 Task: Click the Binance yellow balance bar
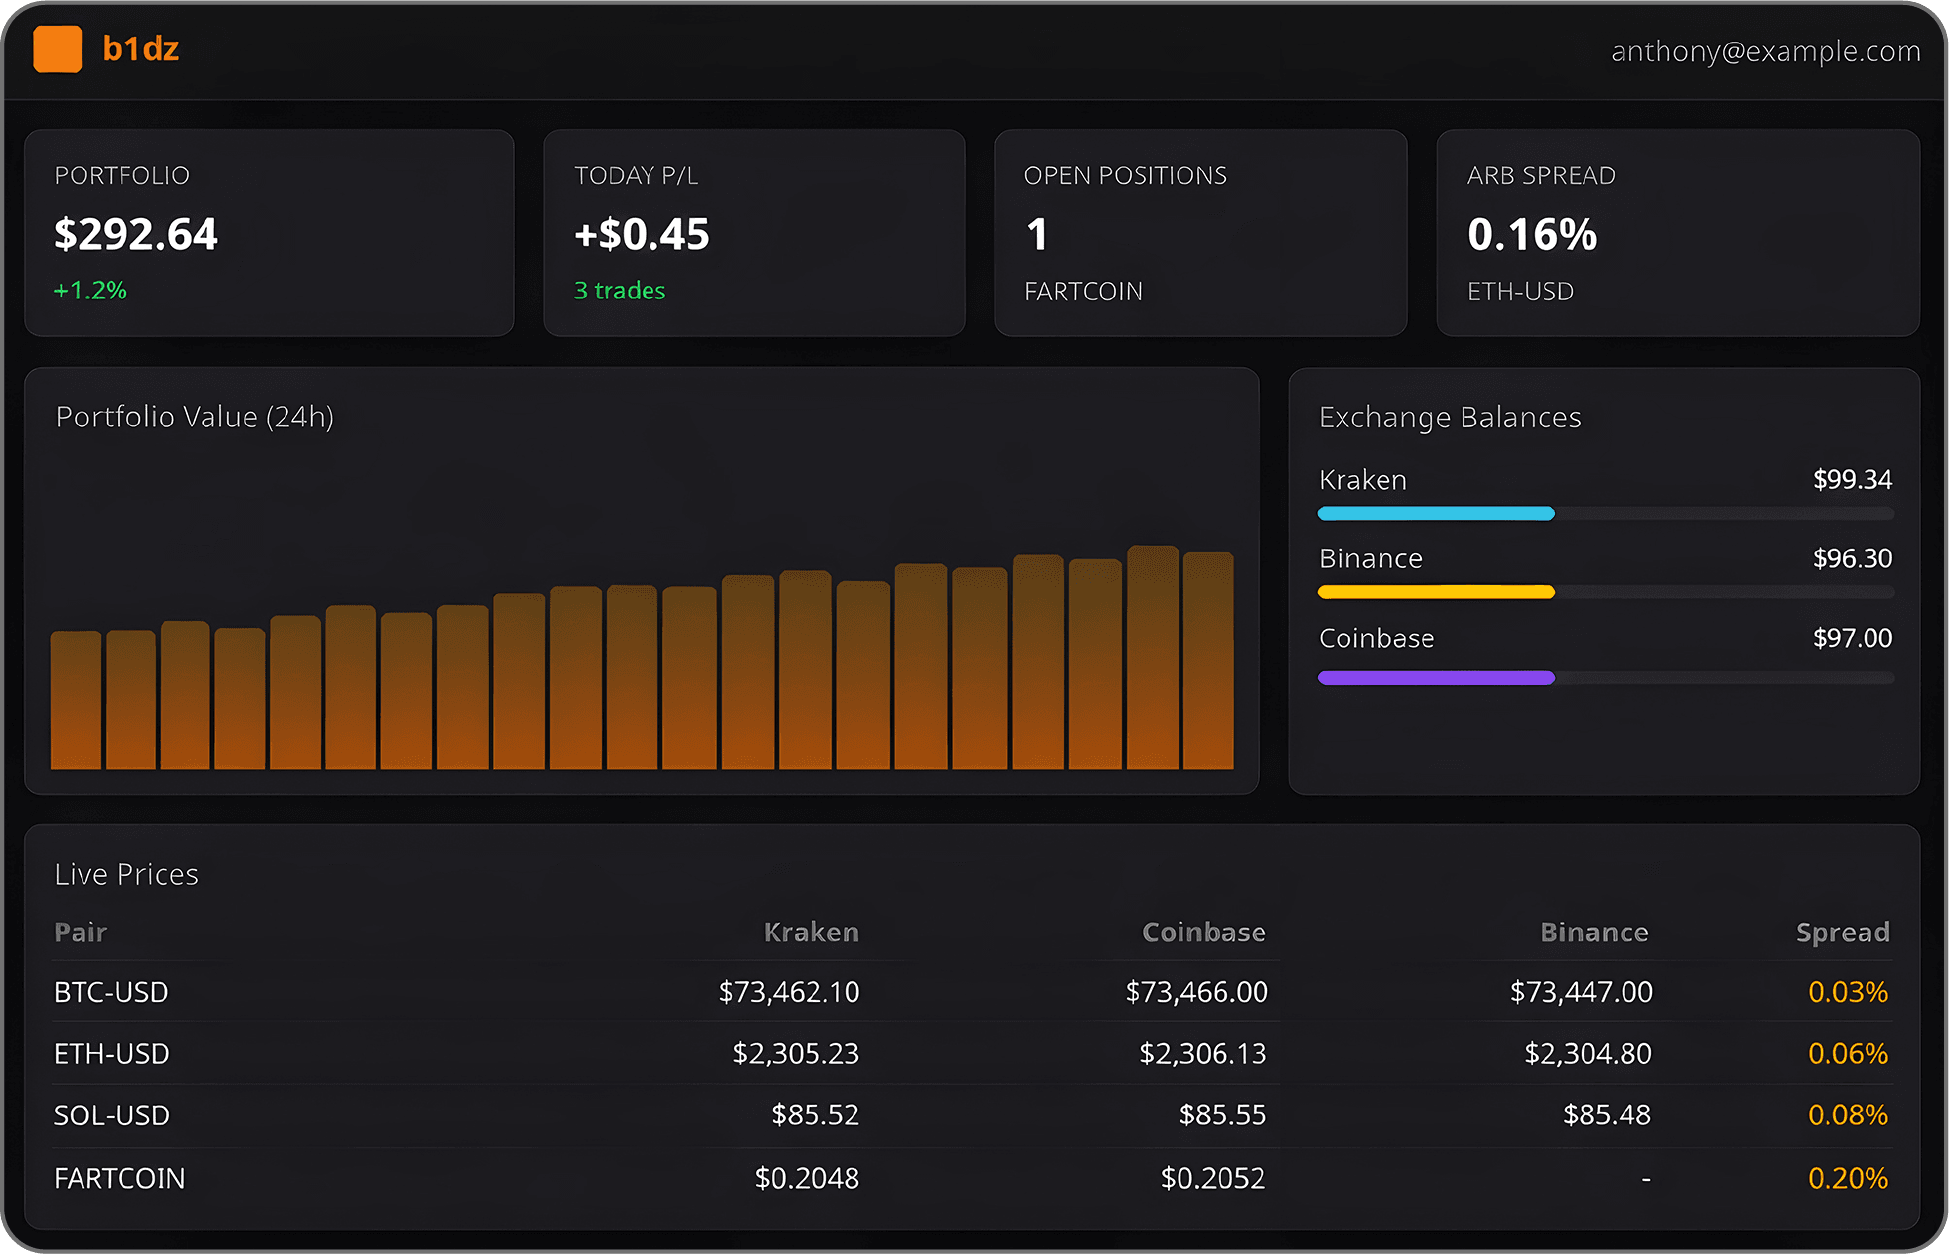(x=1436, y=592)
